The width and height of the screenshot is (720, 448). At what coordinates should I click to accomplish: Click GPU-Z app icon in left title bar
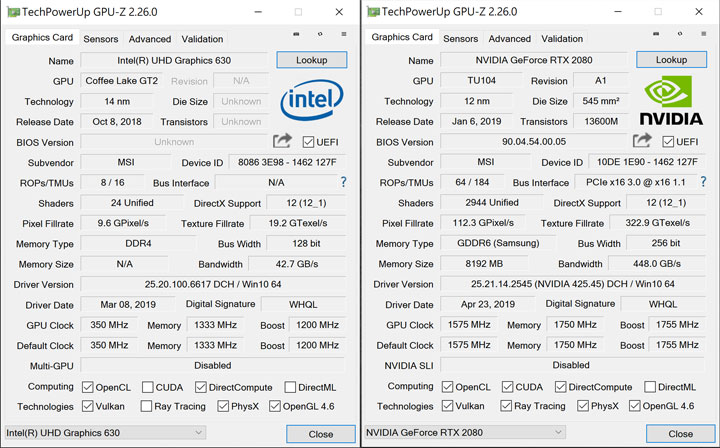pos(13,12)
